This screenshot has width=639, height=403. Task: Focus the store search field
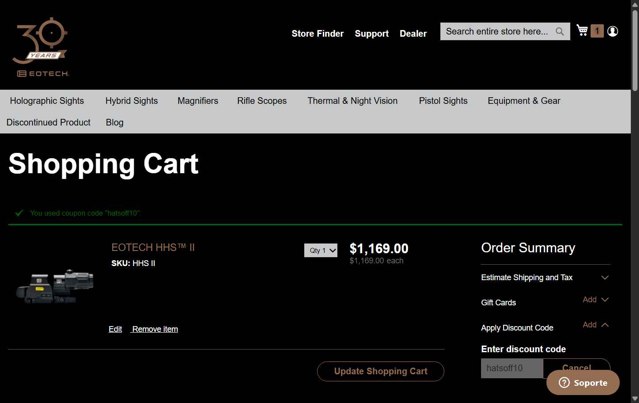point(505,31)
